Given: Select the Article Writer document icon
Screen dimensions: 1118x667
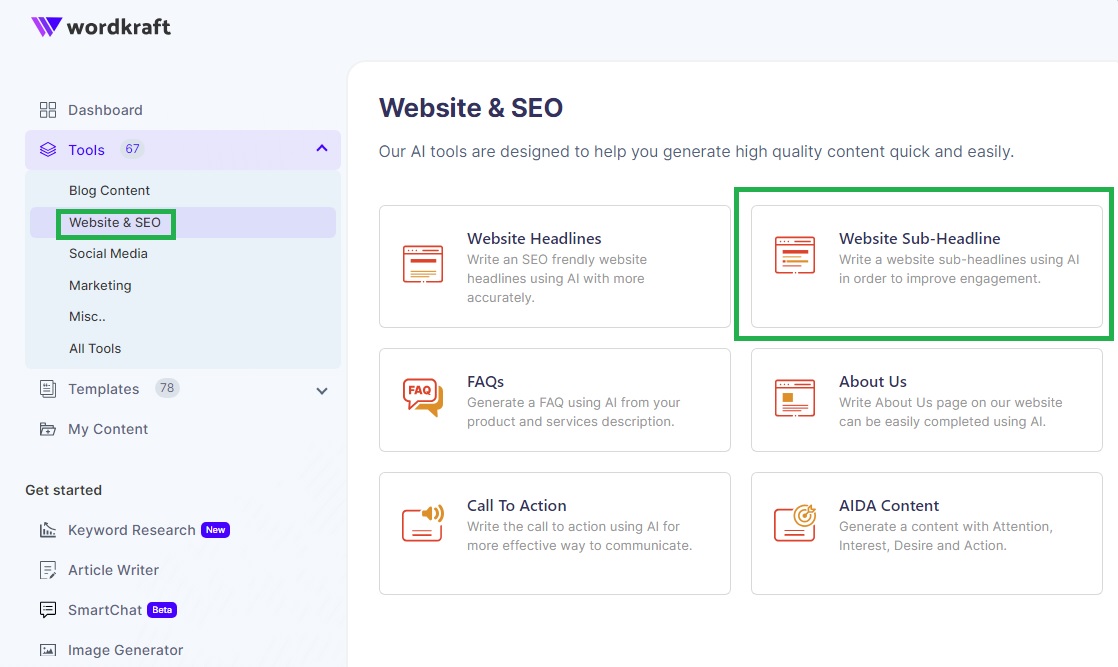Looking at the screenshot, I should [x=47, y=570].
